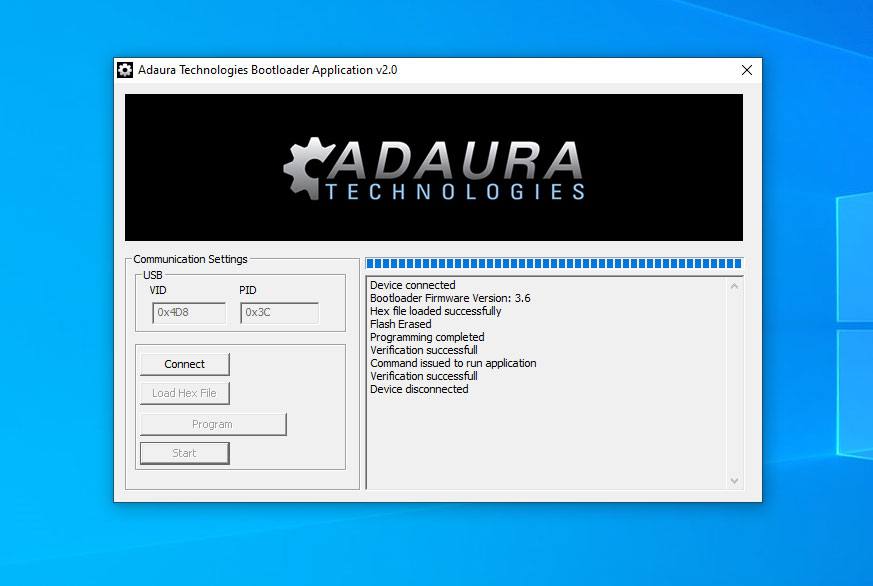Click the window title bar text
The image size is (873, 586).
pos(267,70)
